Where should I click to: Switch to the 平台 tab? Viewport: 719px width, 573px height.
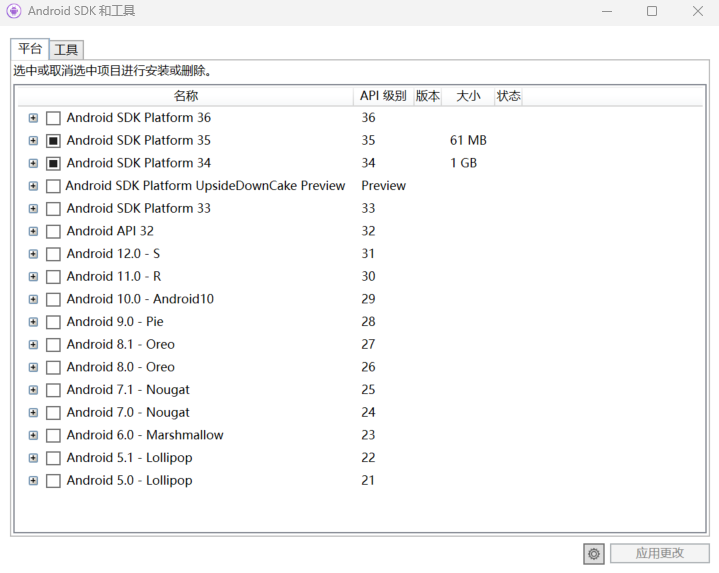[30, 49]
